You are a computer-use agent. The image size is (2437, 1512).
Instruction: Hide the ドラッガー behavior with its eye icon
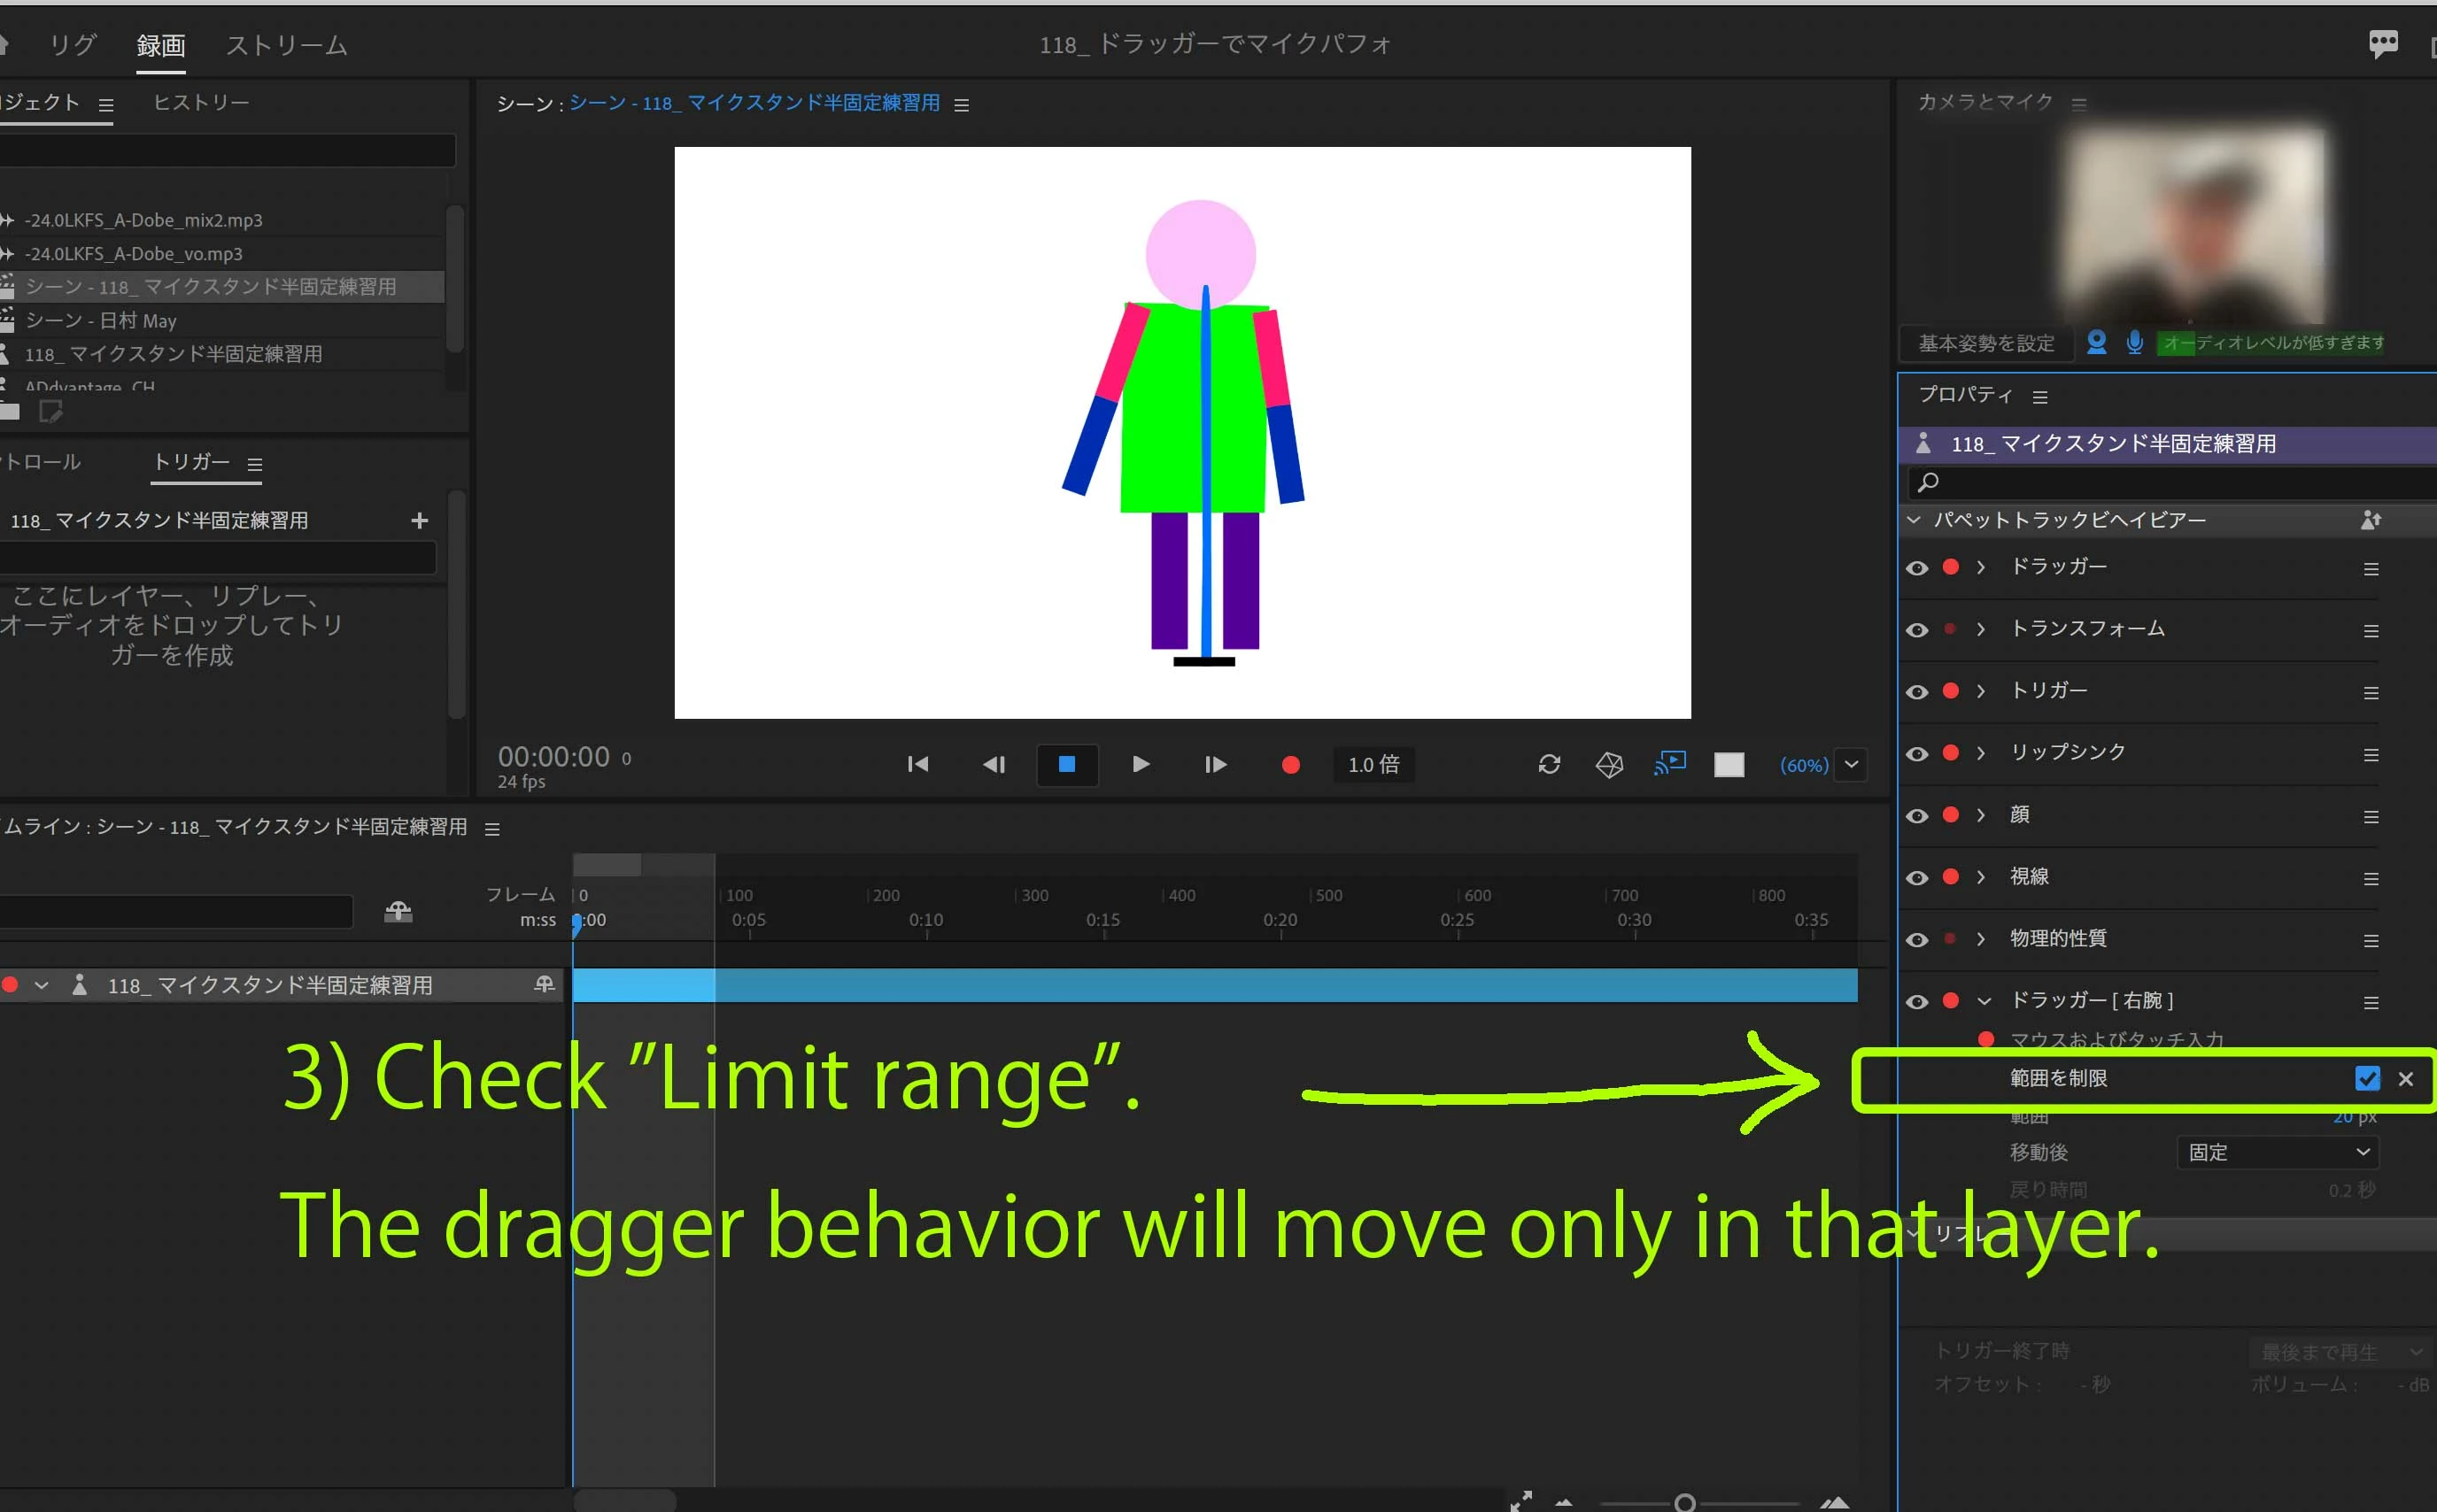[x=1916, y=568]
